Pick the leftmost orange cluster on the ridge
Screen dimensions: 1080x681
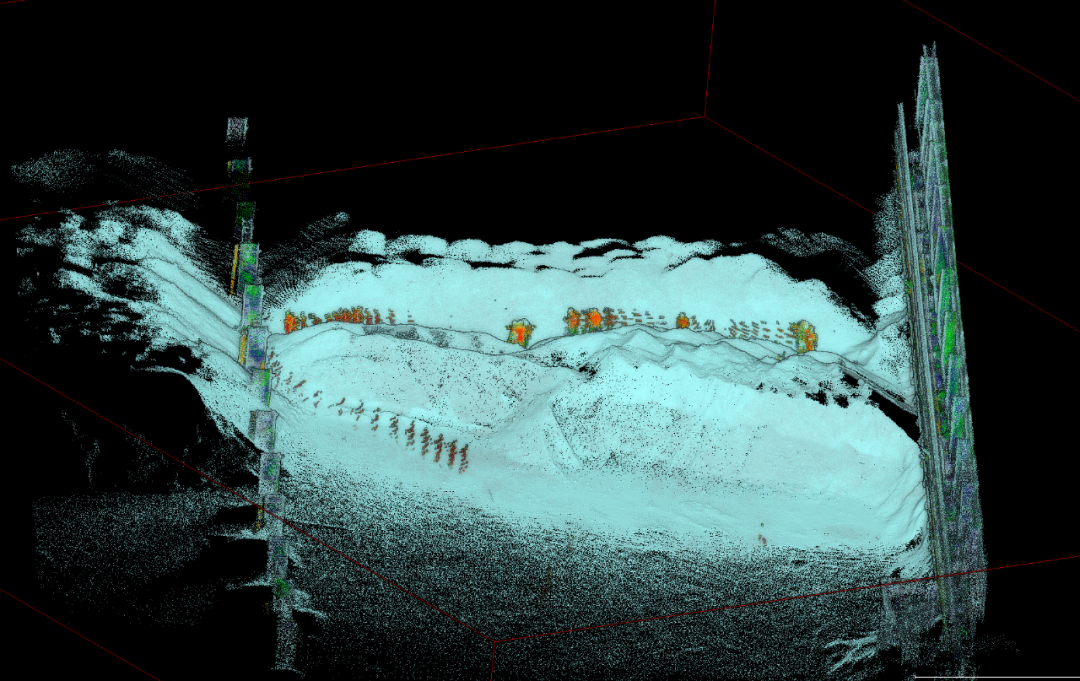[292, 321]
